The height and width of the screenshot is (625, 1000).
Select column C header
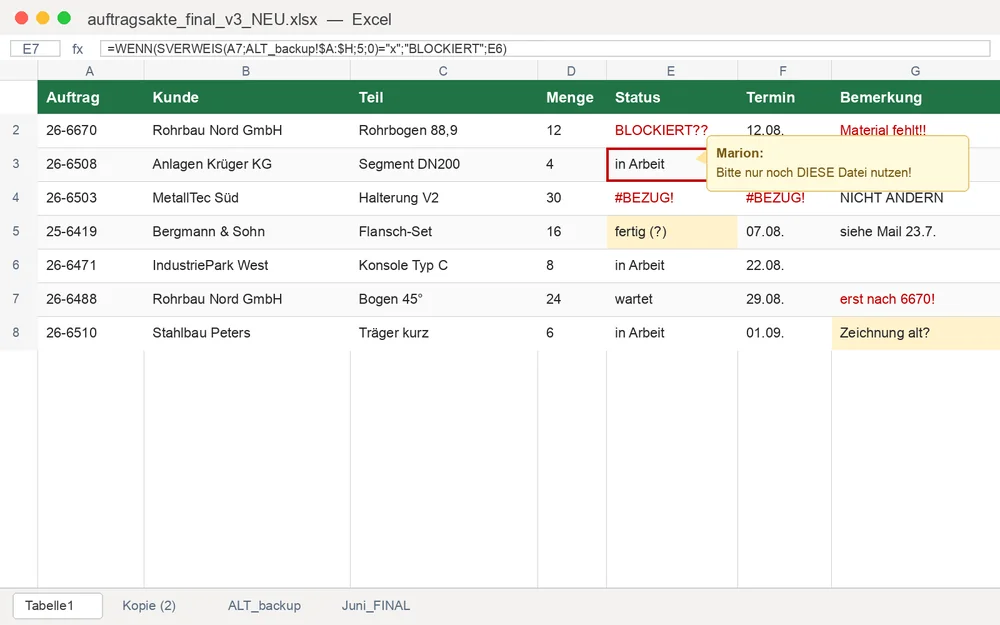pos(444,71)
